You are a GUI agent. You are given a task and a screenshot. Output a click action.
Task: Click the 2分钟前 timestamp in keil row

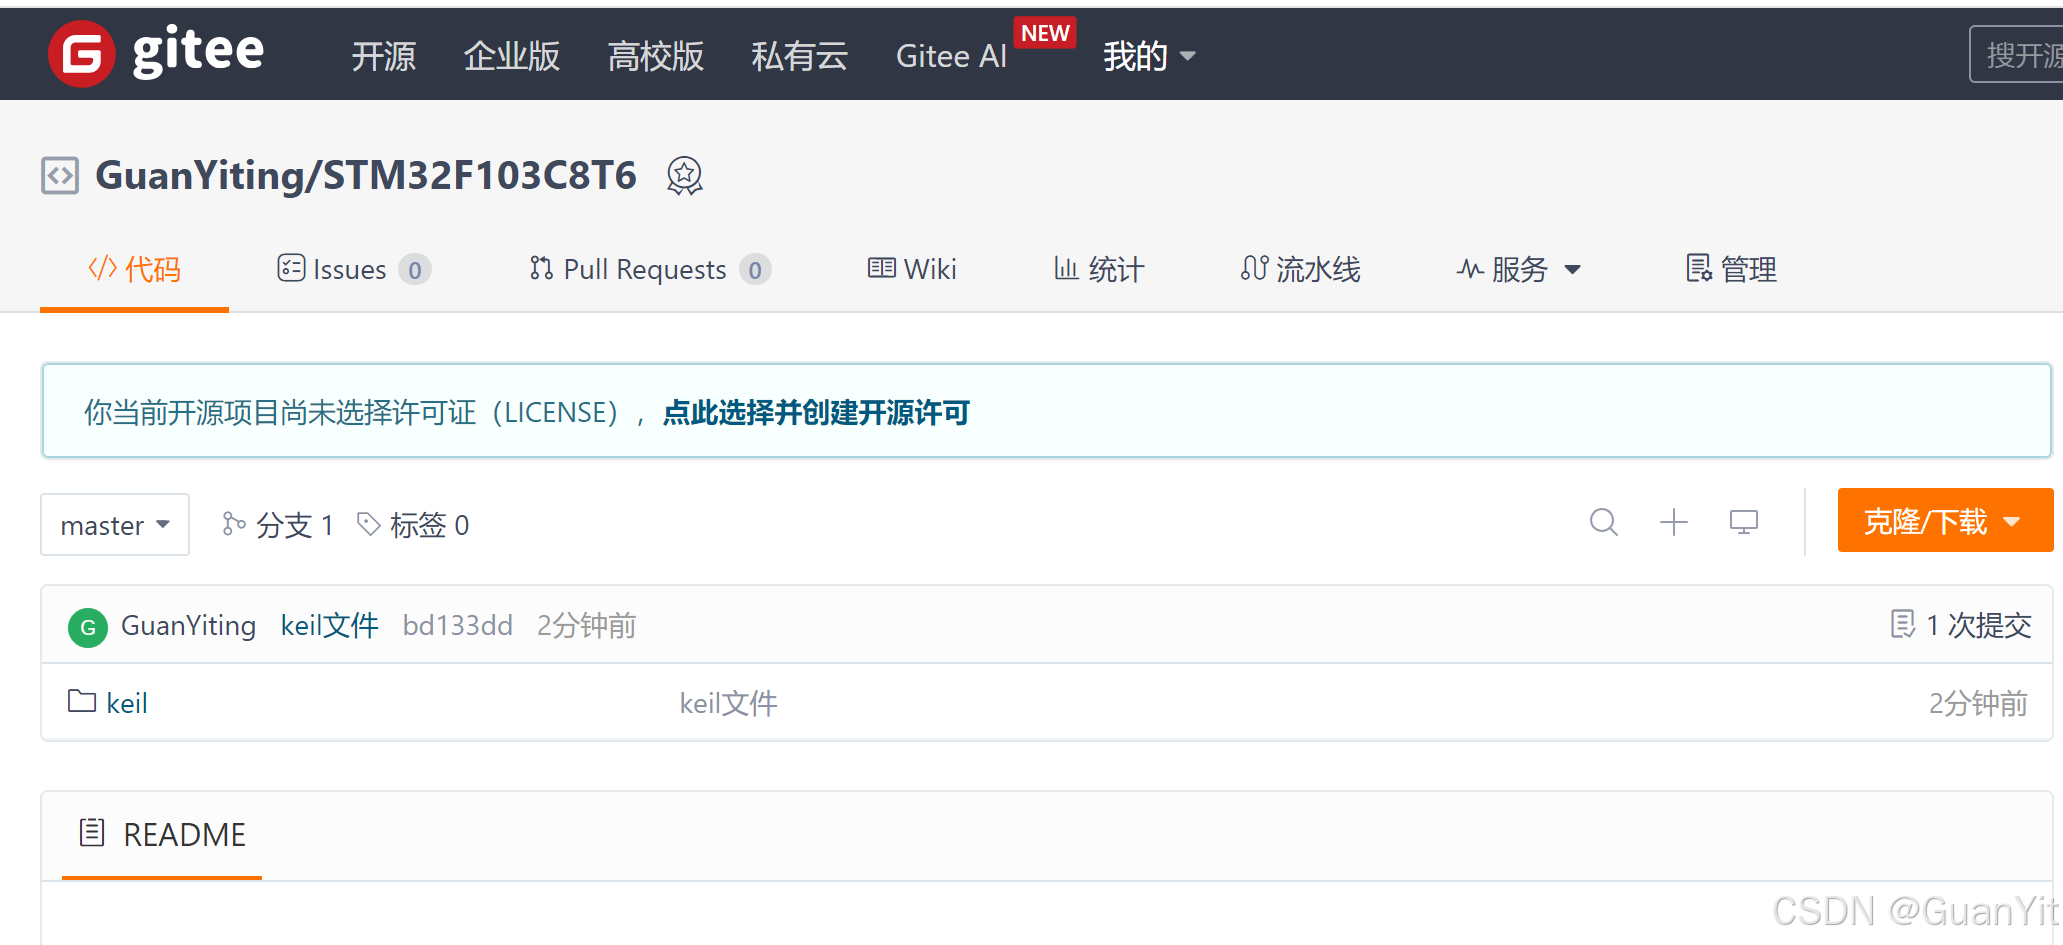pyautogui.click(x=1978, y=703)
